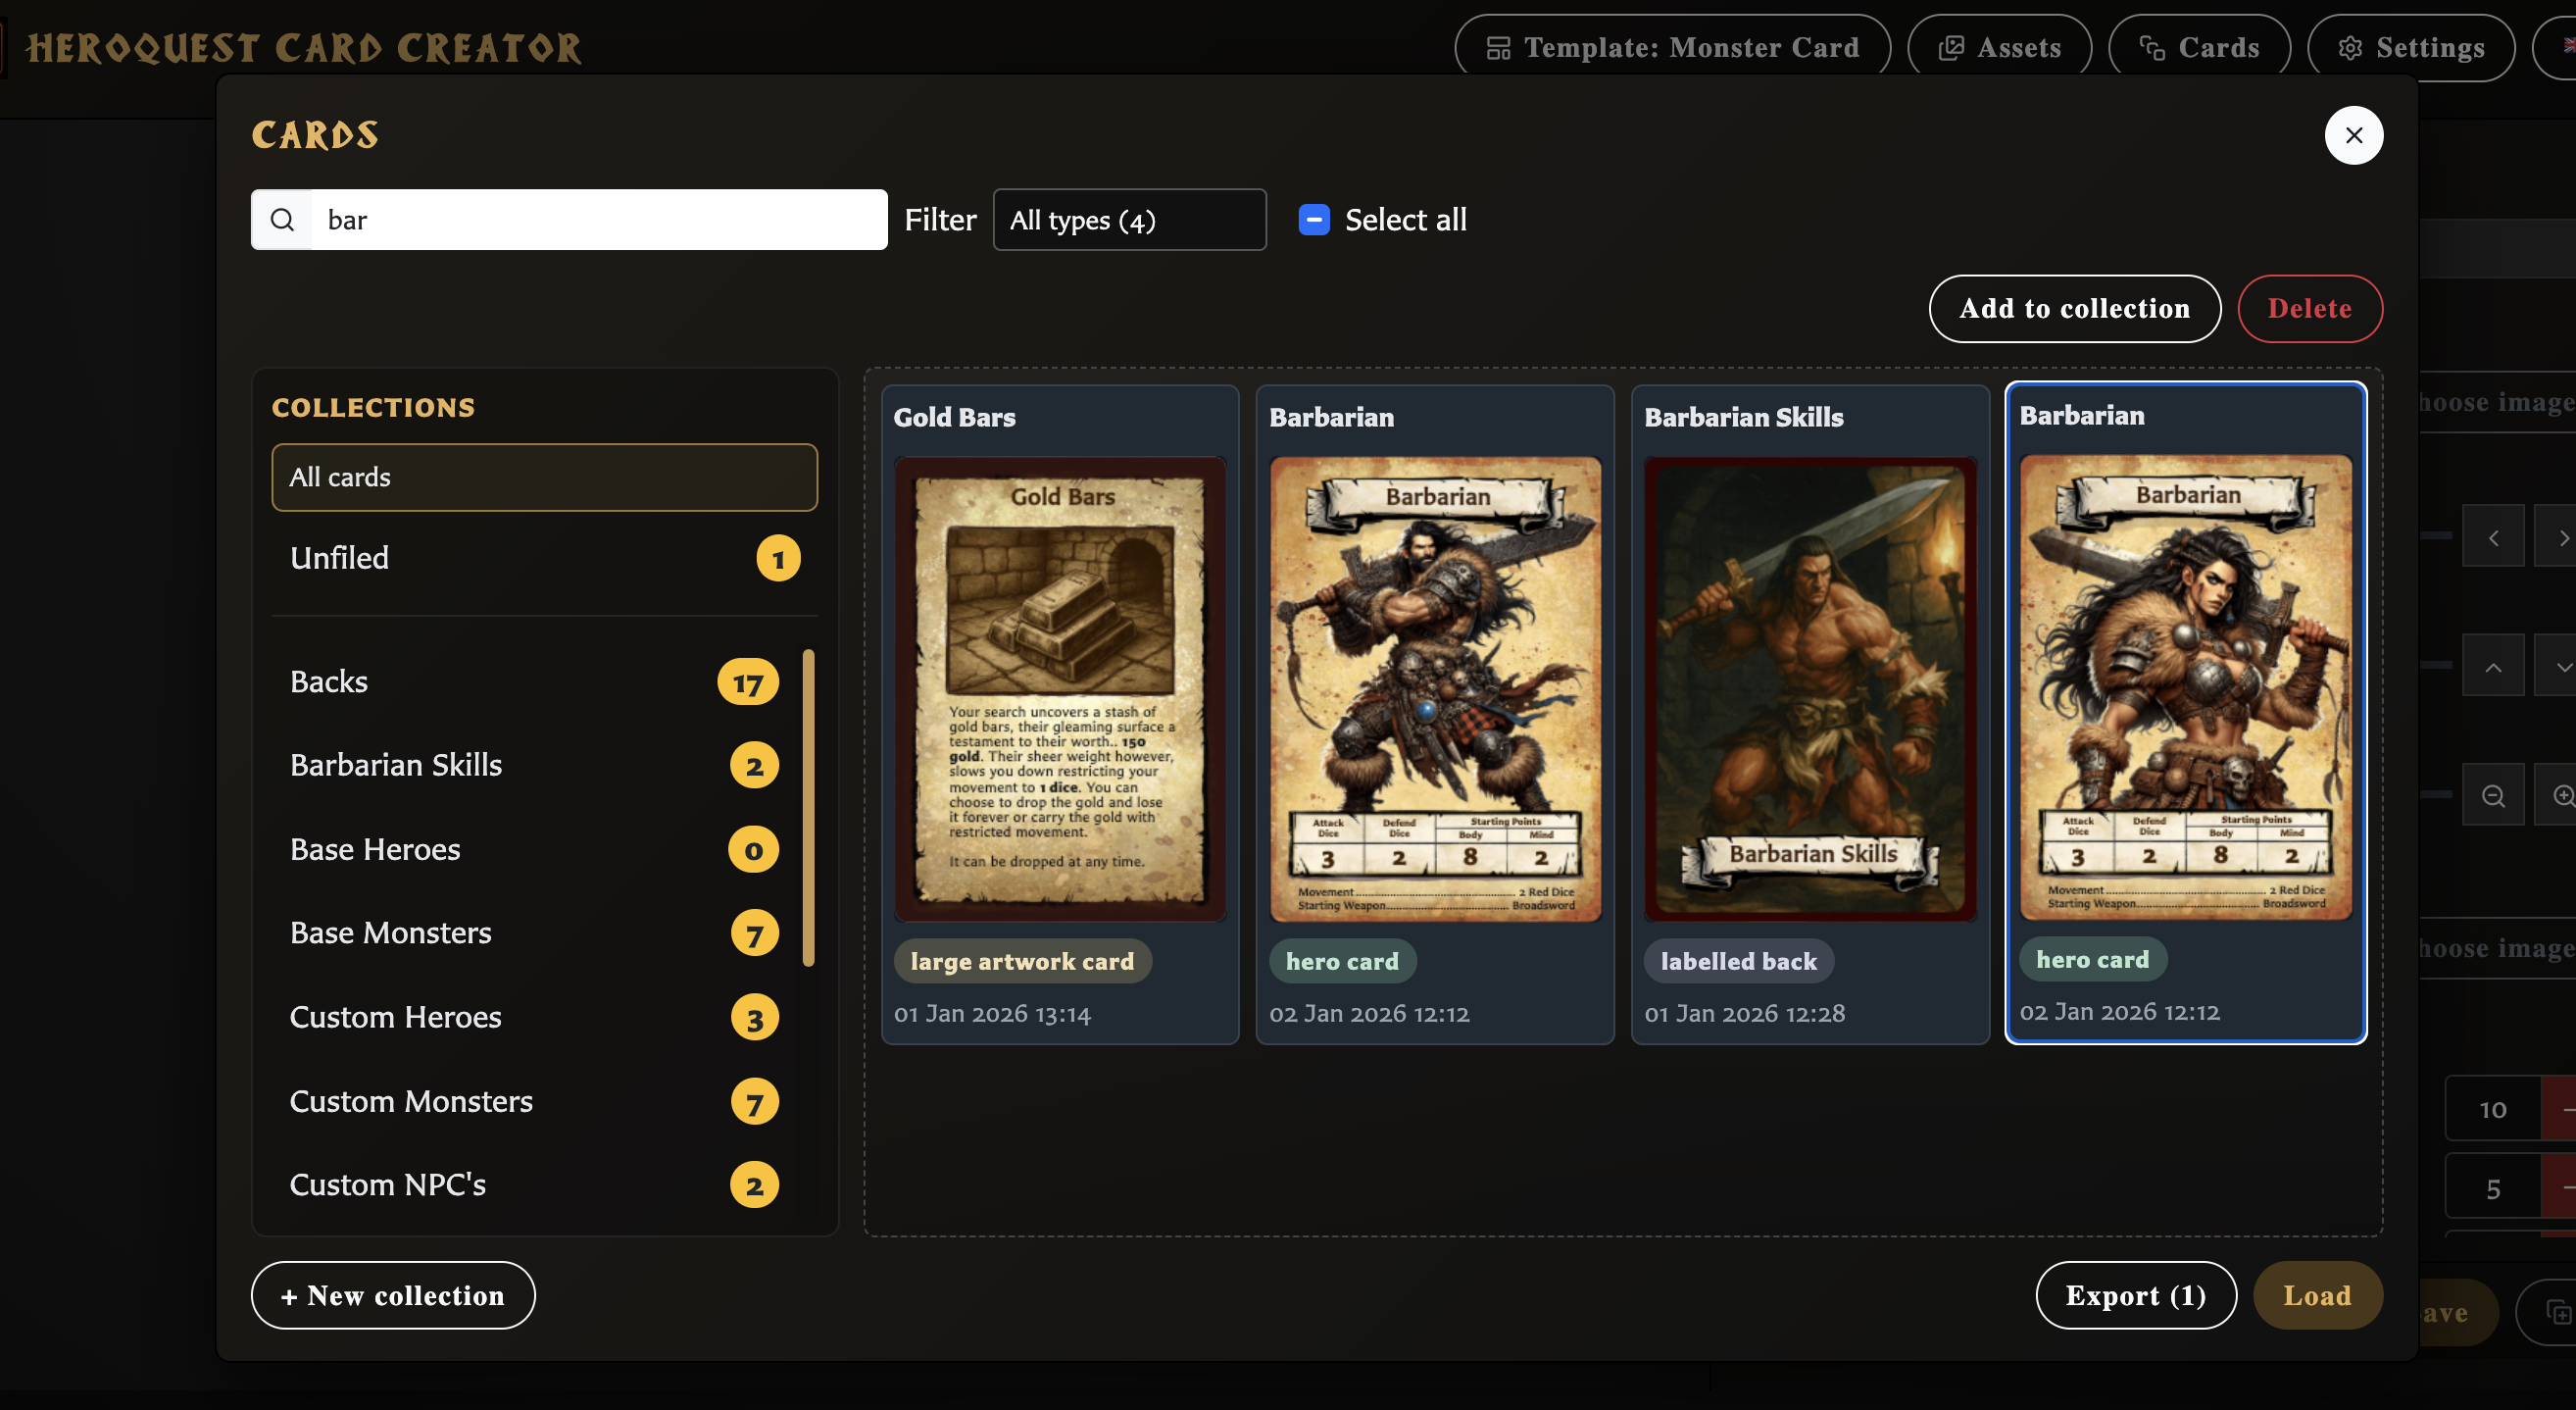Open the Assets panel
The image size is (2576, 1410).
[1999, 48]
